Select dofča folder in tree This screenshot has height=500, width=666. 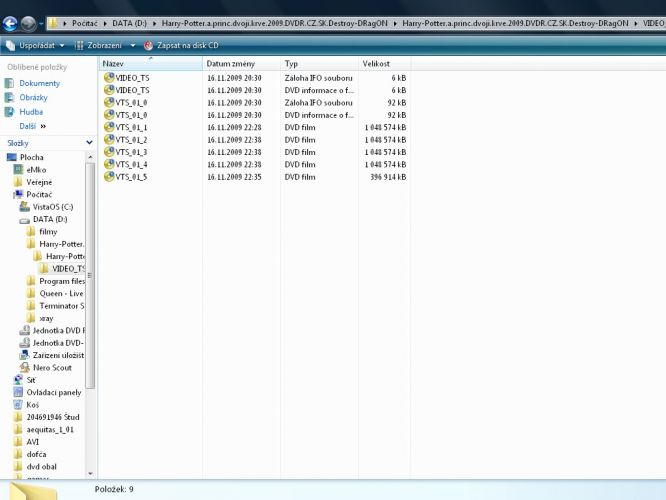coord(37,454)
